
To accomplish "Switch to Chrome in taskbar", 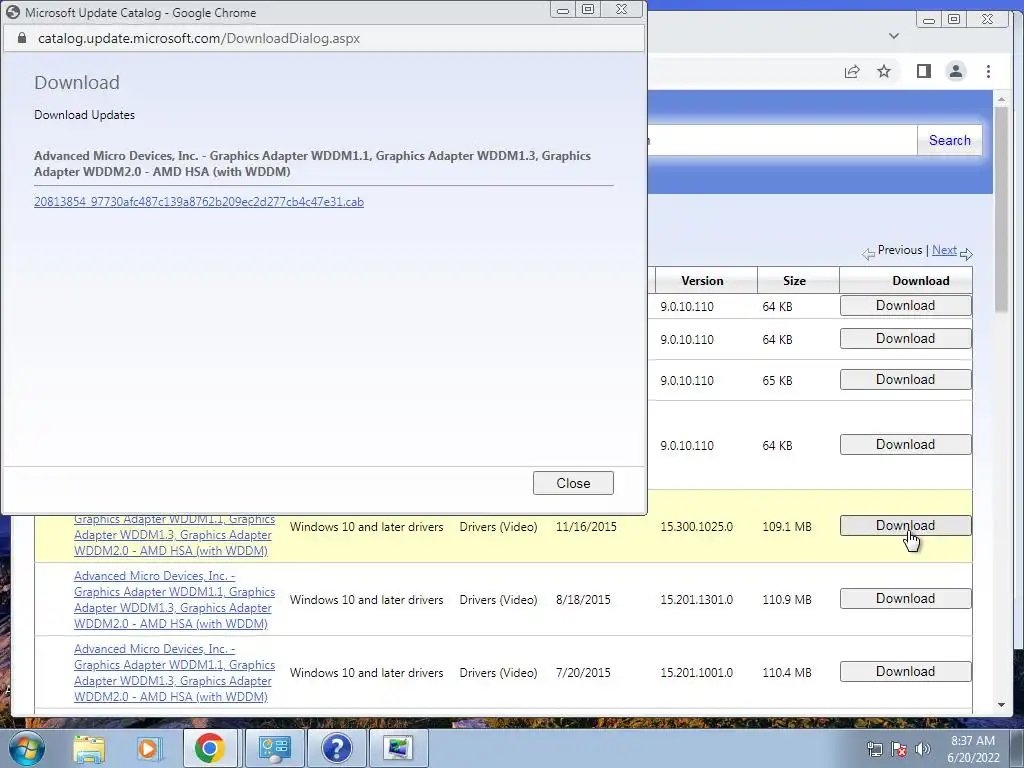I will tap(209, 748).
